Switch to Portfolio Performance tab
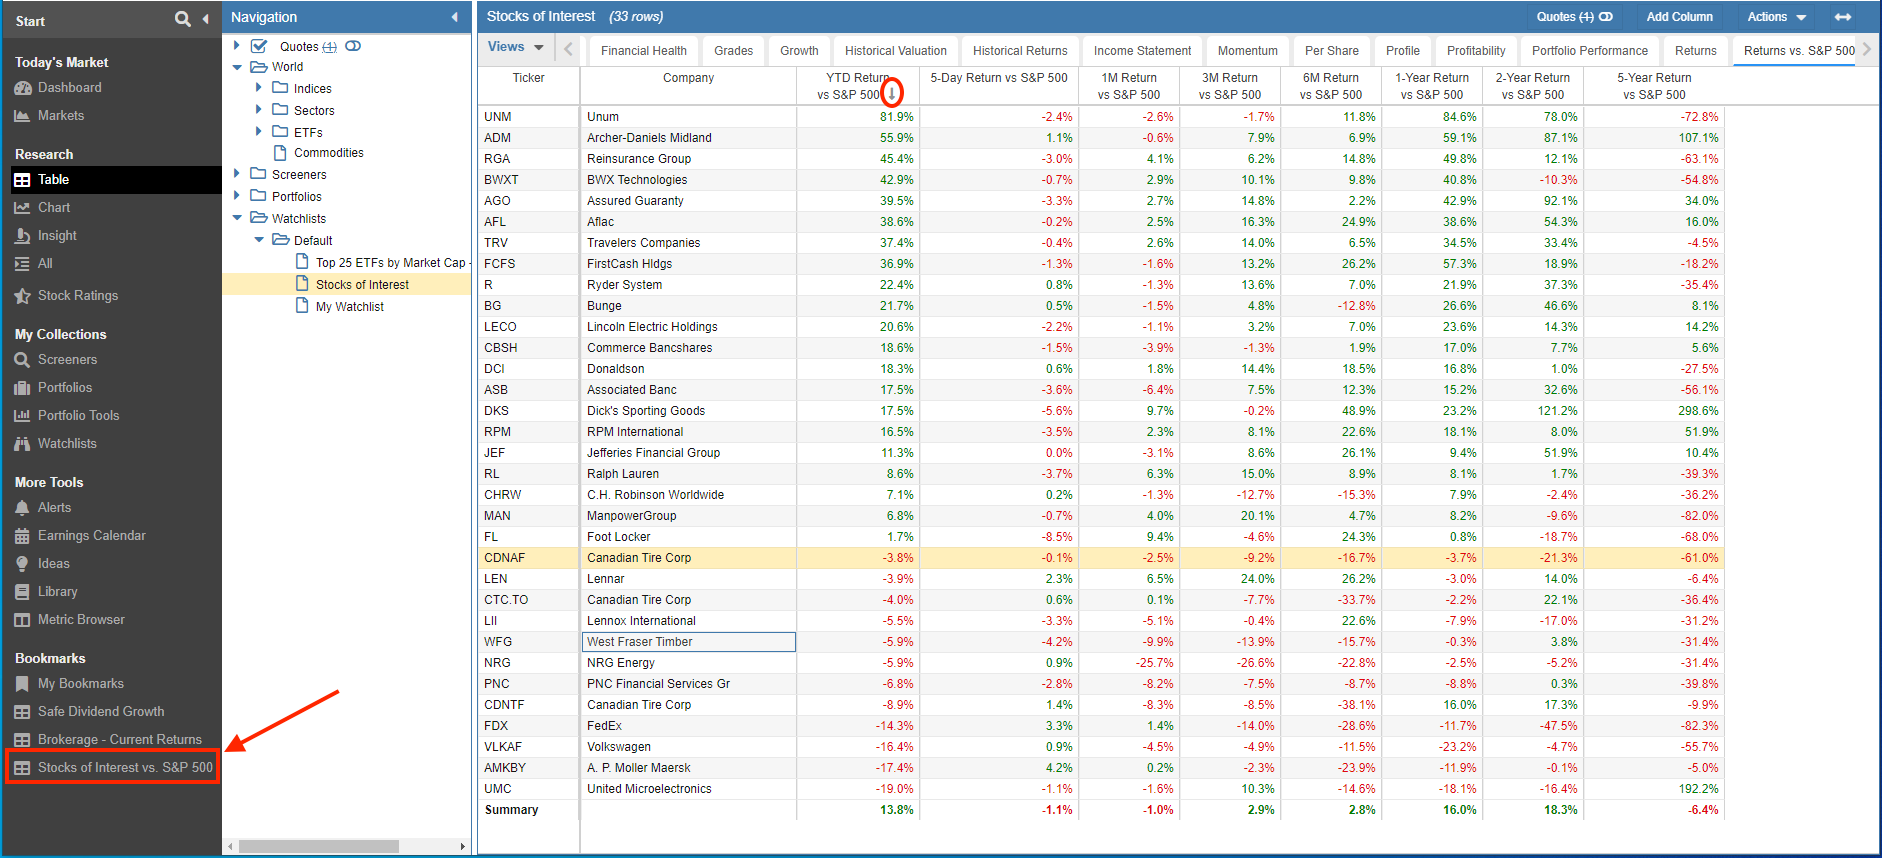The height and width of the screenshot is (858, 1882). (x=1590, y=51)
